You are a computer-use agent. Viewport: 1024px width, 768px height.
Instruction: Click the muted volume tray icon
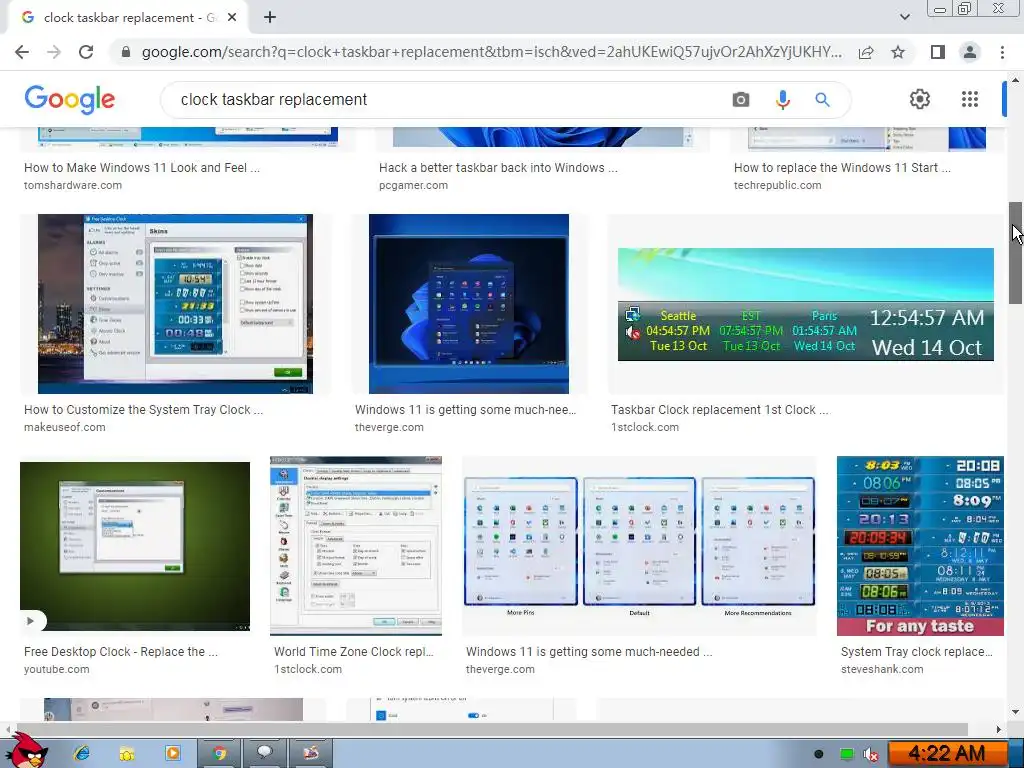tap(871, 754)
